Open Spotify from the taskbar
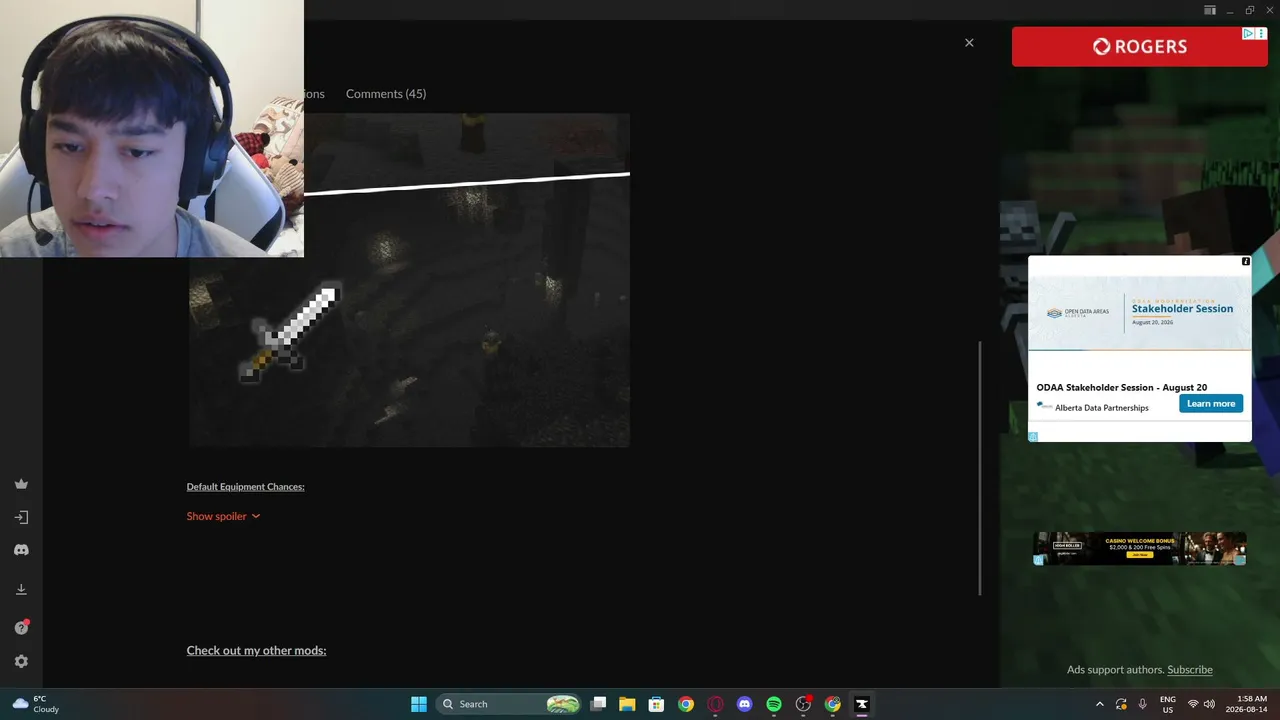Screen dimensions: 1280x720 click(x=774, y=704)
